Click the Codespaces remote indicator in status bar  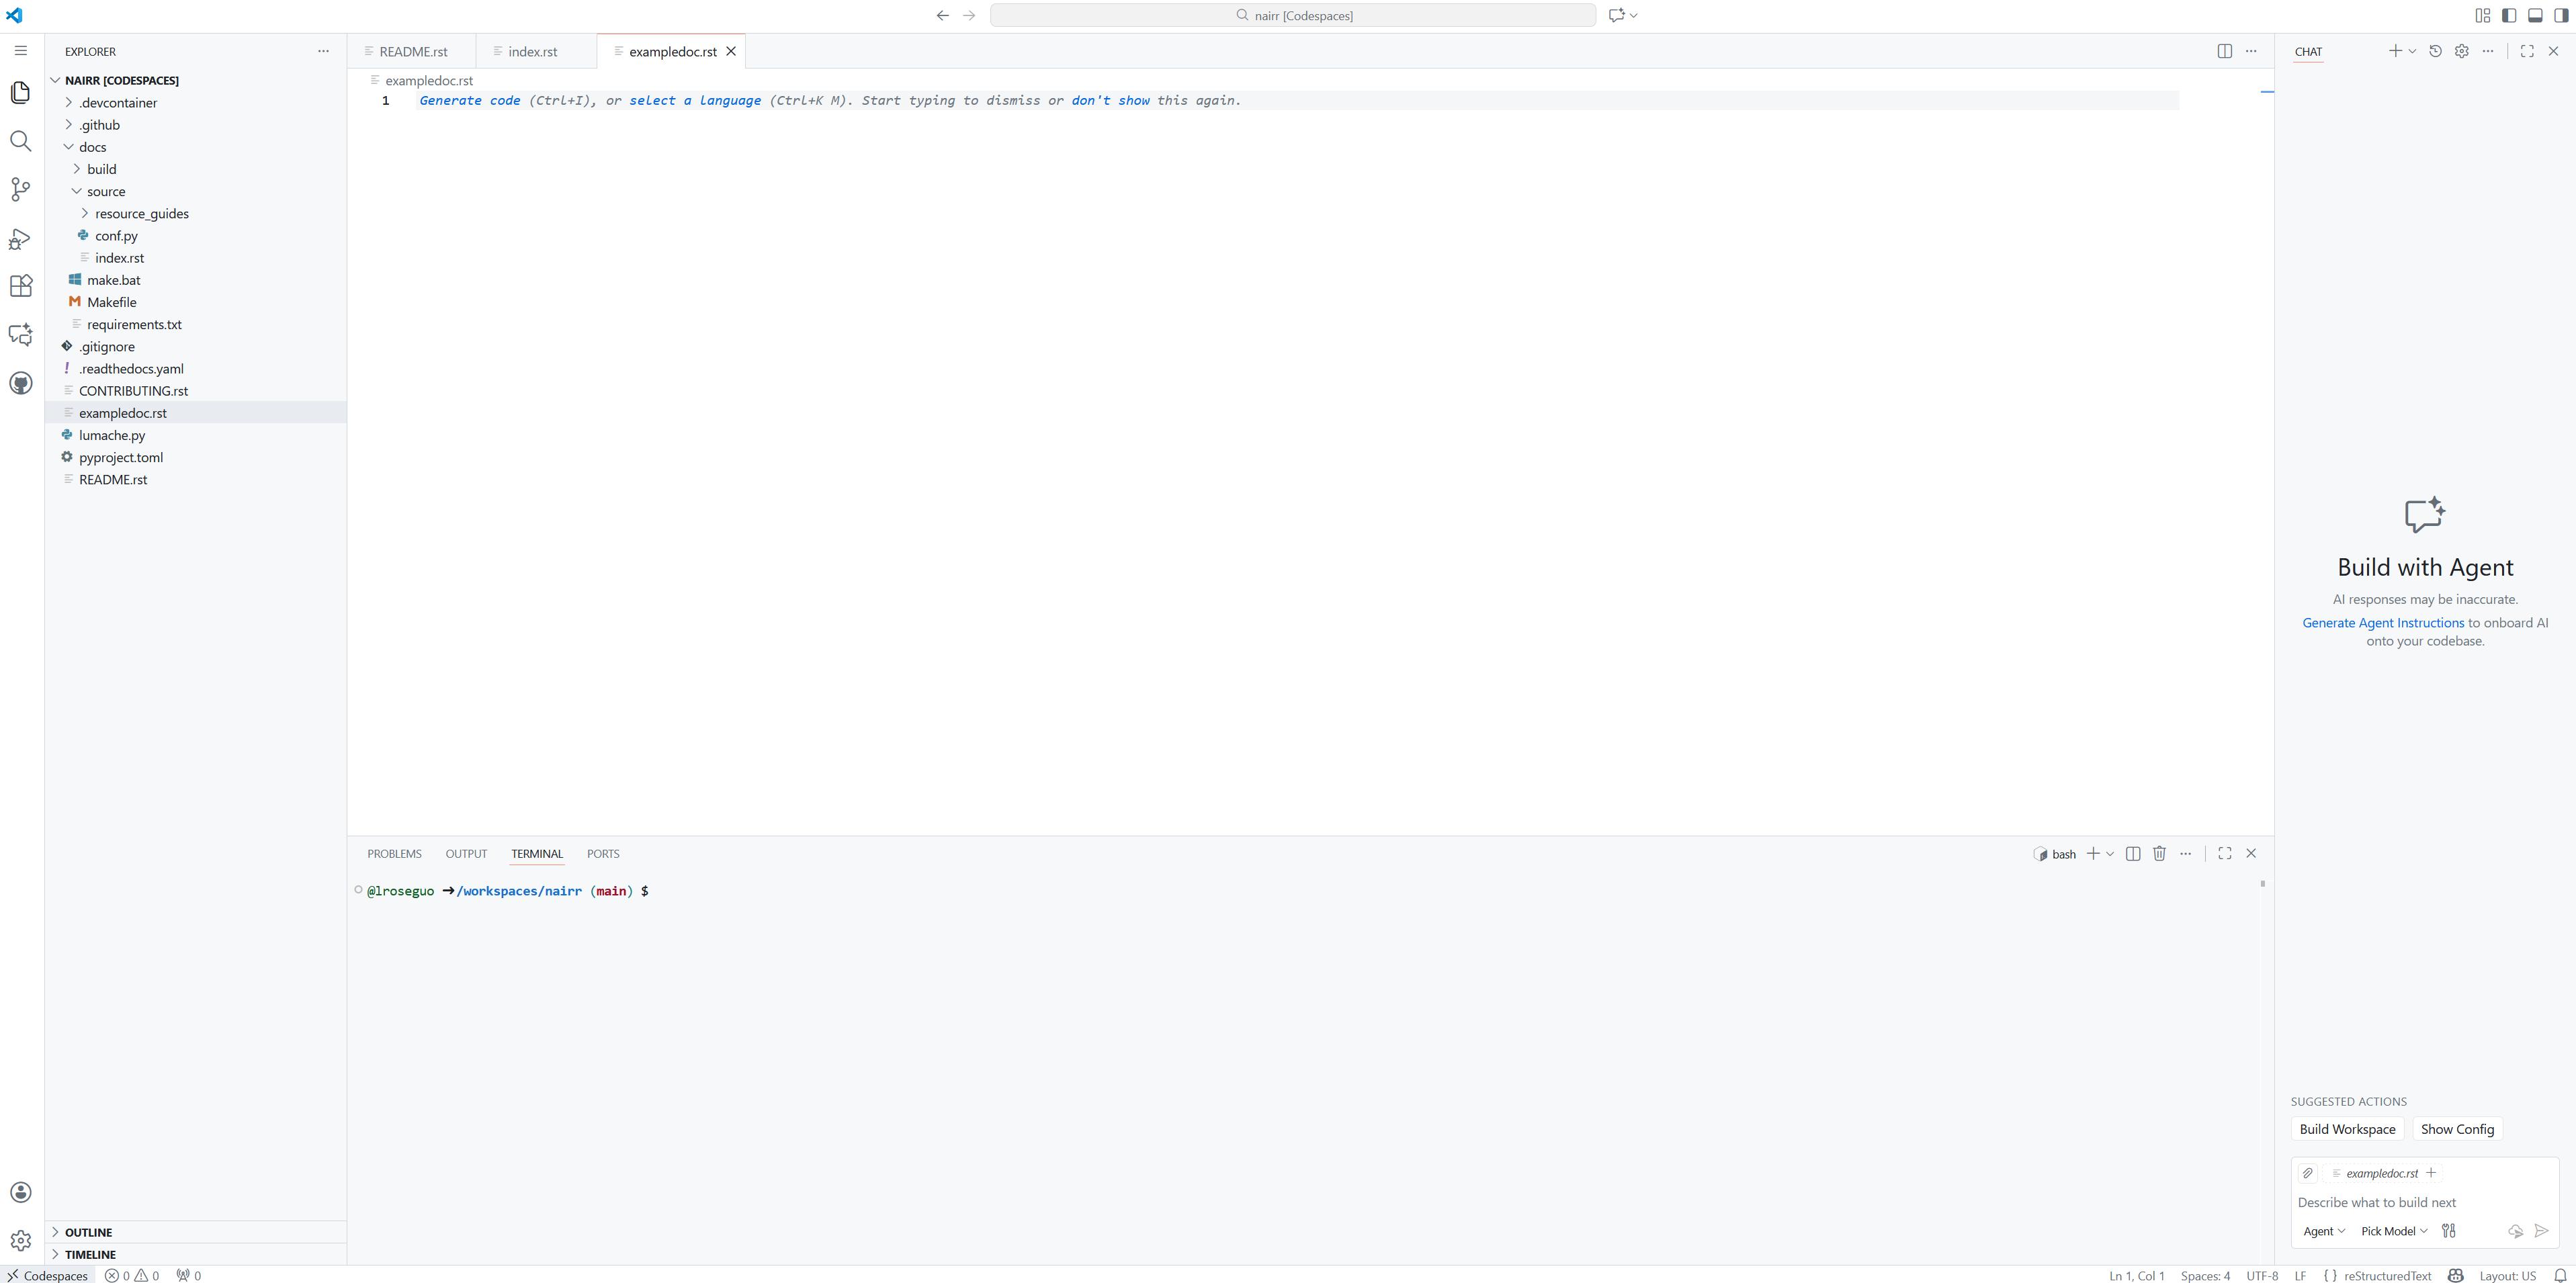pyautogui.click(x=48, y=1275)
